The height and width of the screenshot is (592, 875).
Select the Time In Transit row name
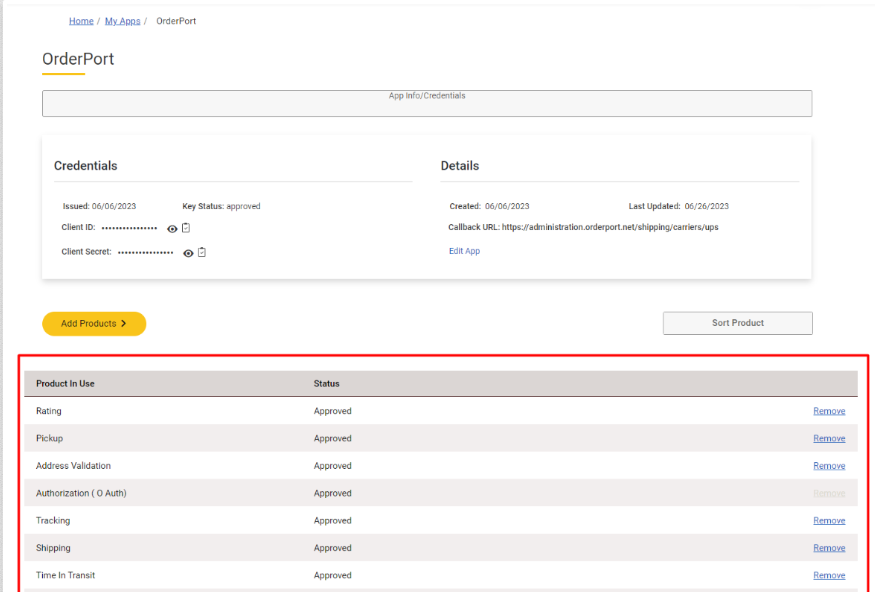coord(65,575)
